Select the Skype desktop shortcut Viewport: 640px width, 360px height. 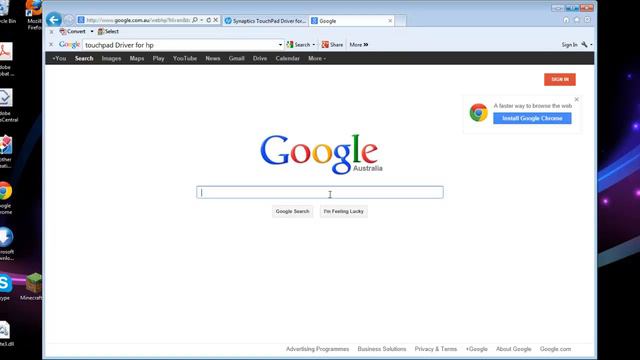tap(6, 287)
